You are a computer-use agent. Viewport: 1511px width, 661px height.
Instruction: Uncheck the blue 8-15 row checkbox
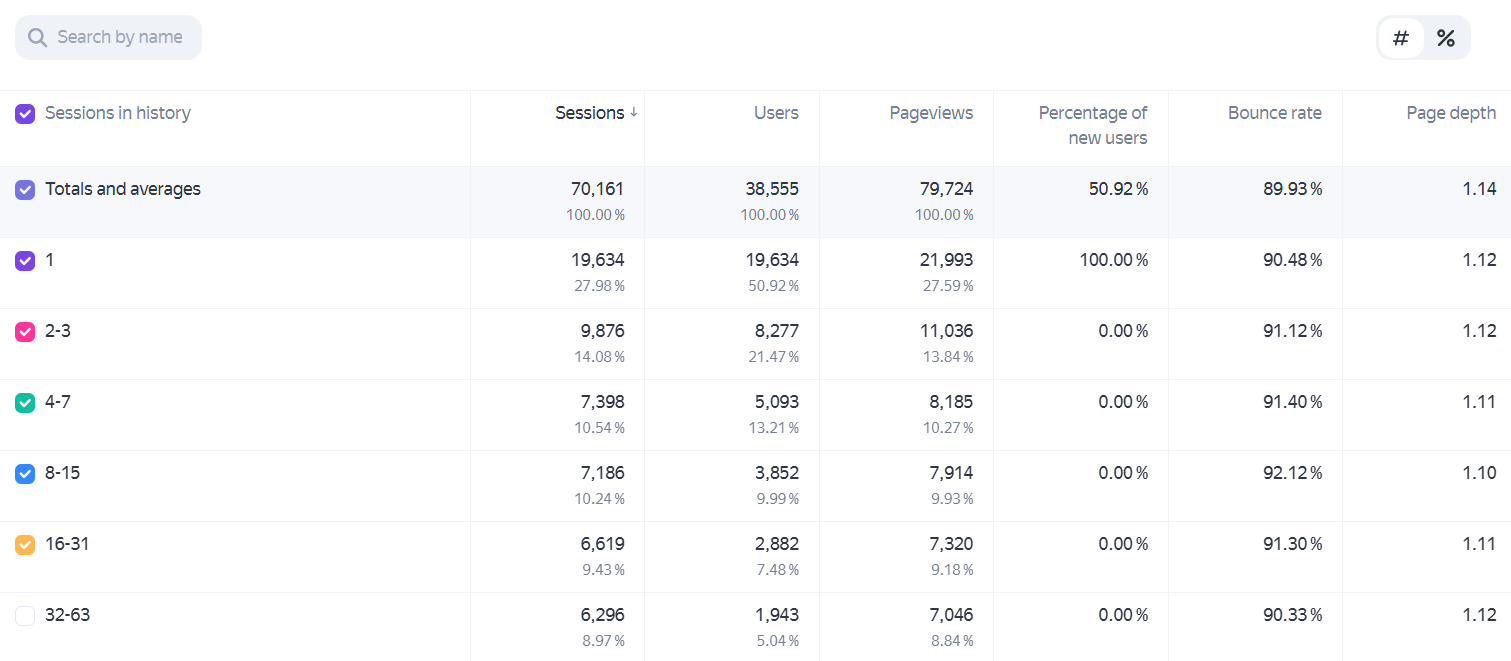(x=25, y=474)
